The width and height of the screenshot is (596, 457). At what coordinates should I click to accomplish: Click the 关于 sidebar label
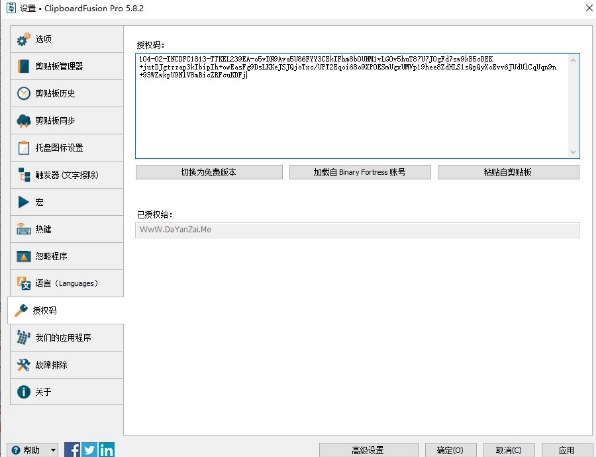43,392
